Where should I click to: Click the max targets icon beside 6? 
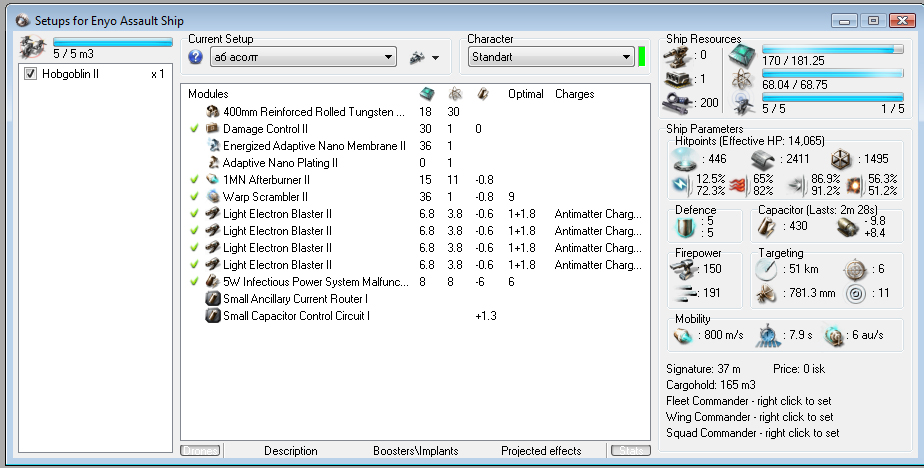[855, 269]
